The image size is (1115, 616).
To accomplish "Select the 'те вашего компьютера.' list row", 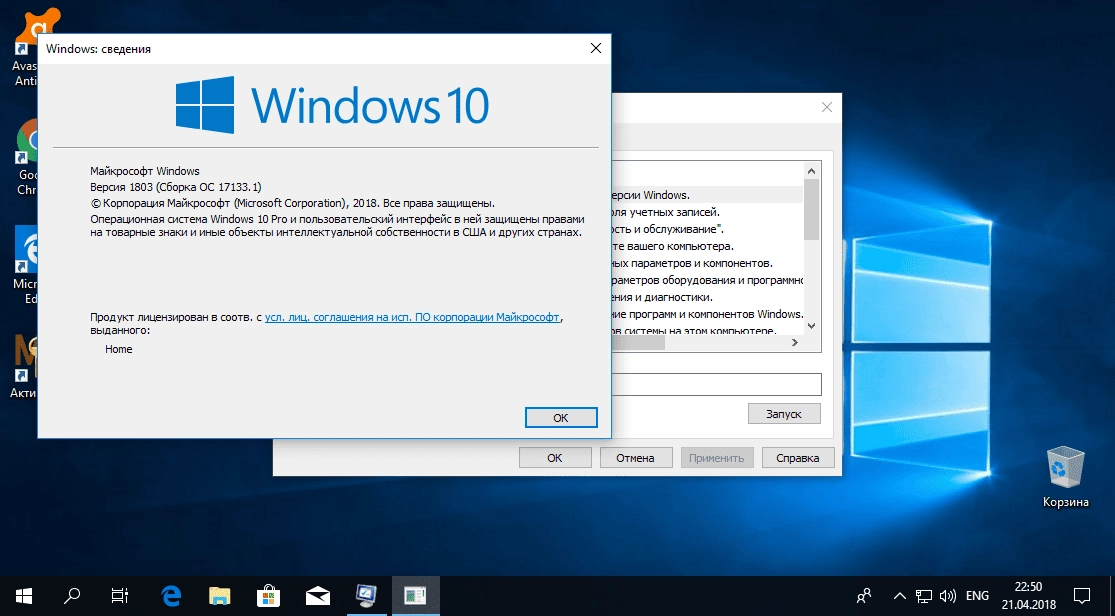I will 707,246.
